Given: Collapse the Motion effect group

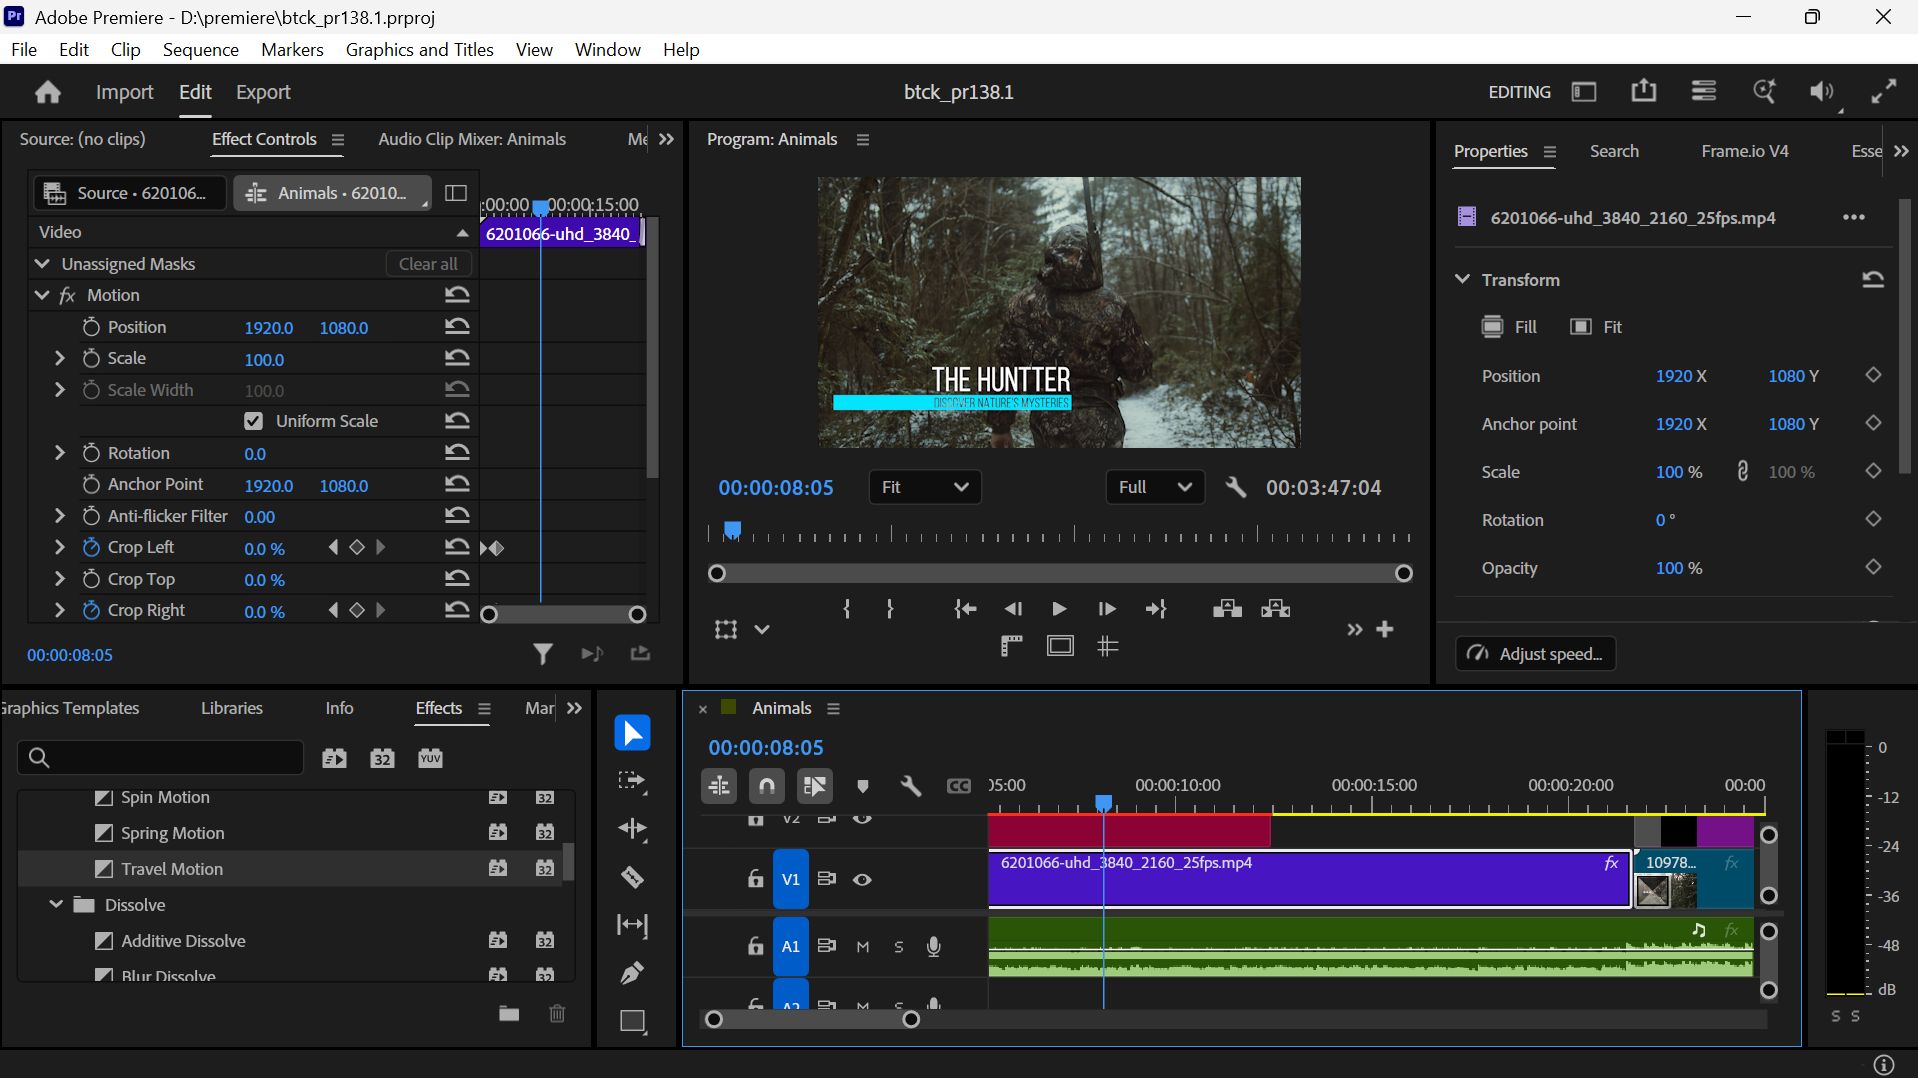Looking at the screenshot, I should [42, 295].
